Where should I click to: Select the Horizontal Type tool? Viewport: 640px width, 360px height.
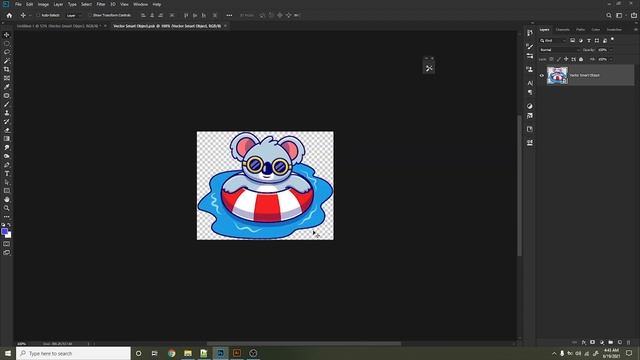[7, 173]
